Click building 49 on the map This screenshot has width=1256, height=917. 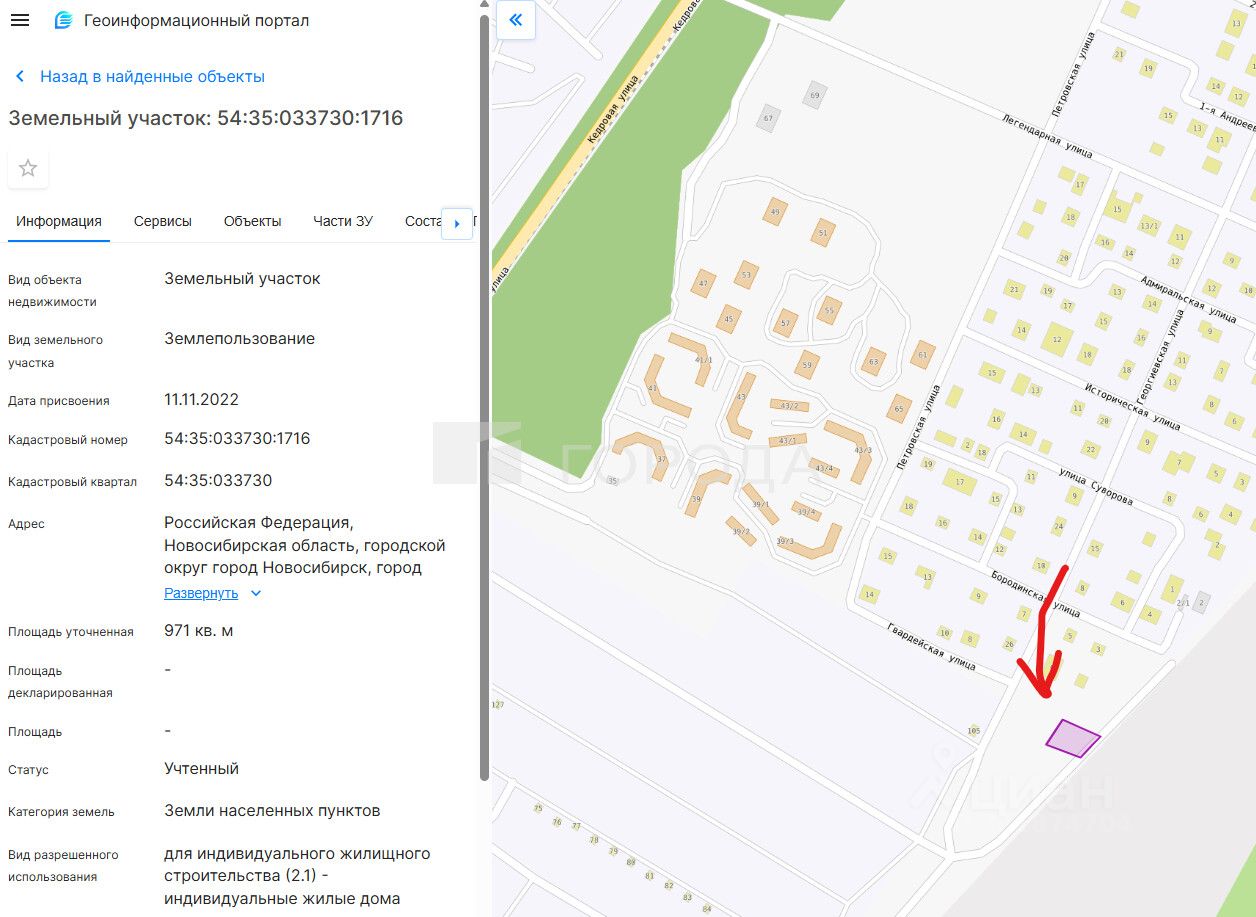774,212
